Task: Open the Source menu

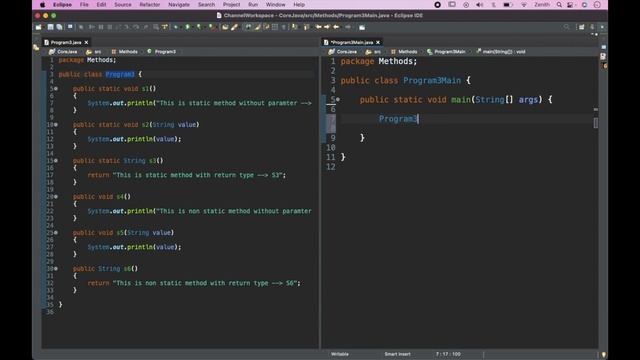Action: (x=122, y=5)
